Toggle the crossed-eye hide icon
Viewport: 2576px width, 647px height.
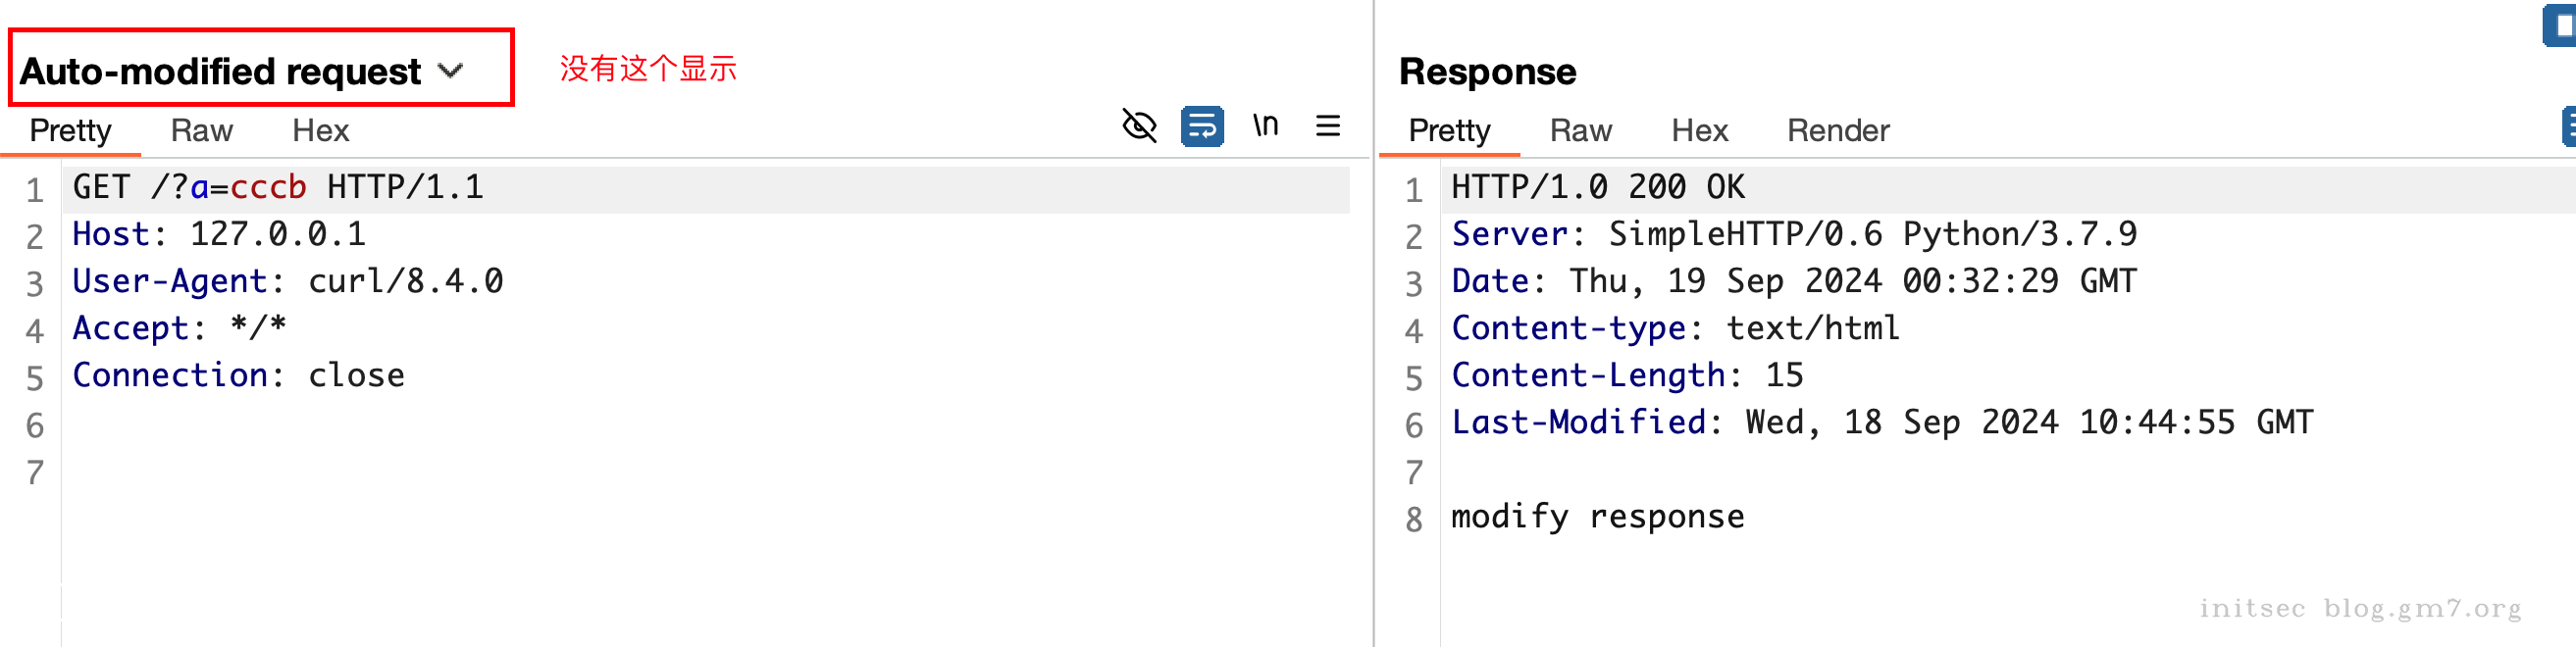pos(1139,126)
